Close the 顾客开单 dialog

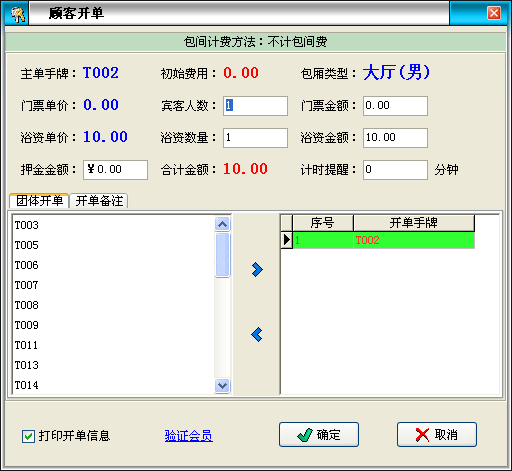point(494,13)
